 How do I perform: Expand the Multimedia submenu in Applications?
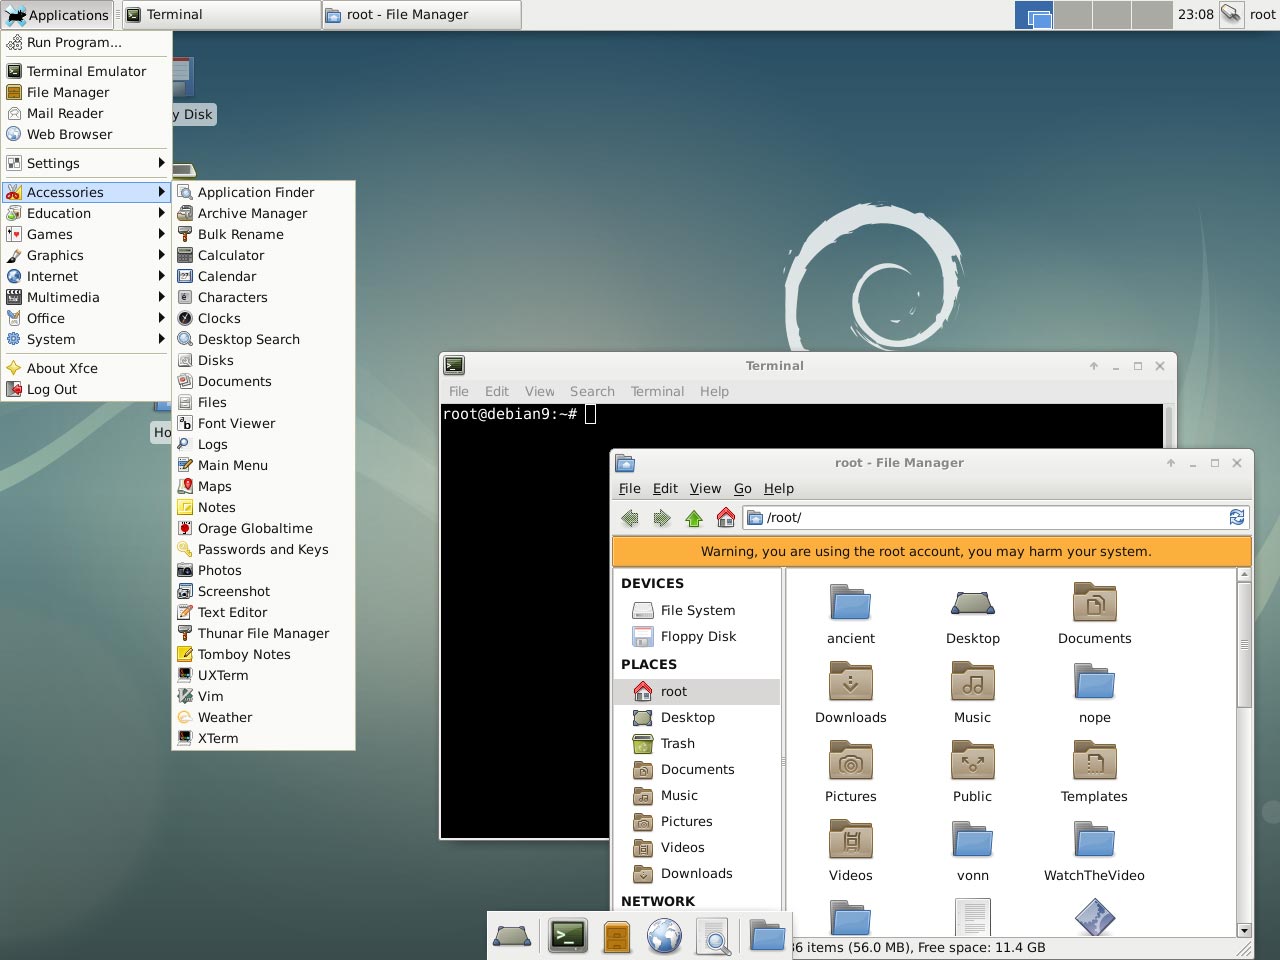tap(65, 297)
